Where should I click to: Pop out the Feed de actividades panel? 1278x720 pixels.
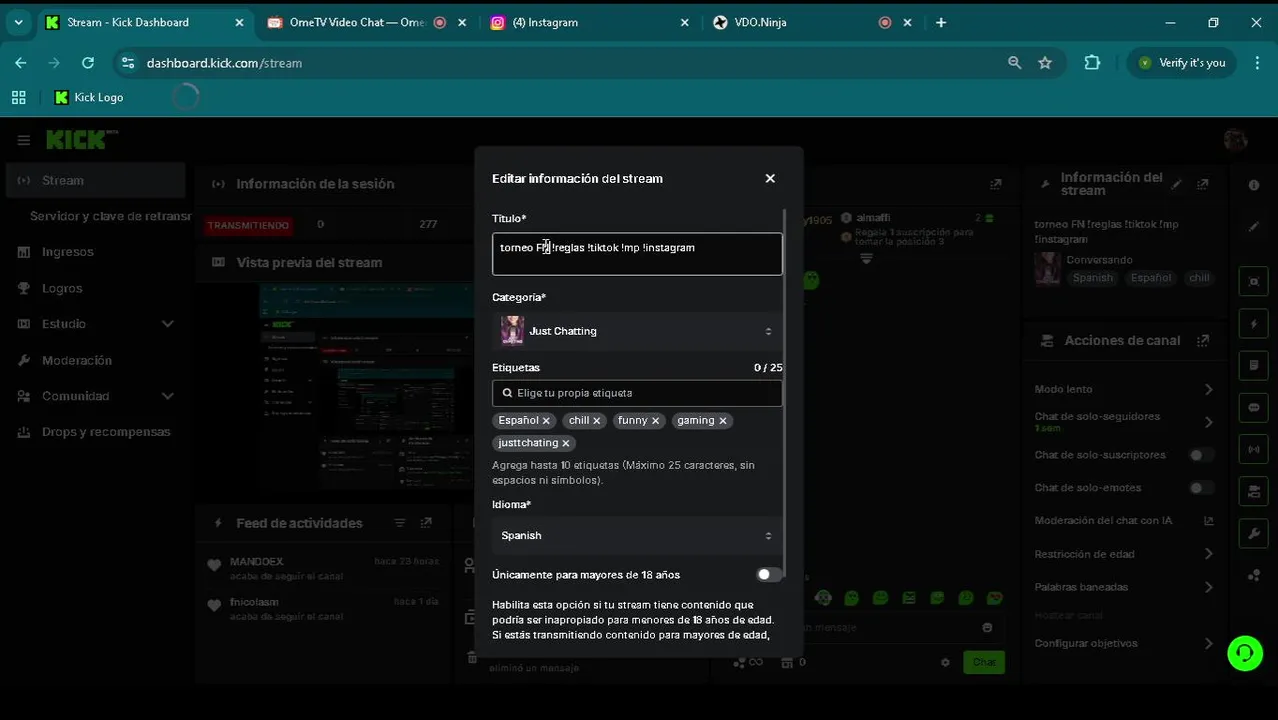[x=426, y=523]
